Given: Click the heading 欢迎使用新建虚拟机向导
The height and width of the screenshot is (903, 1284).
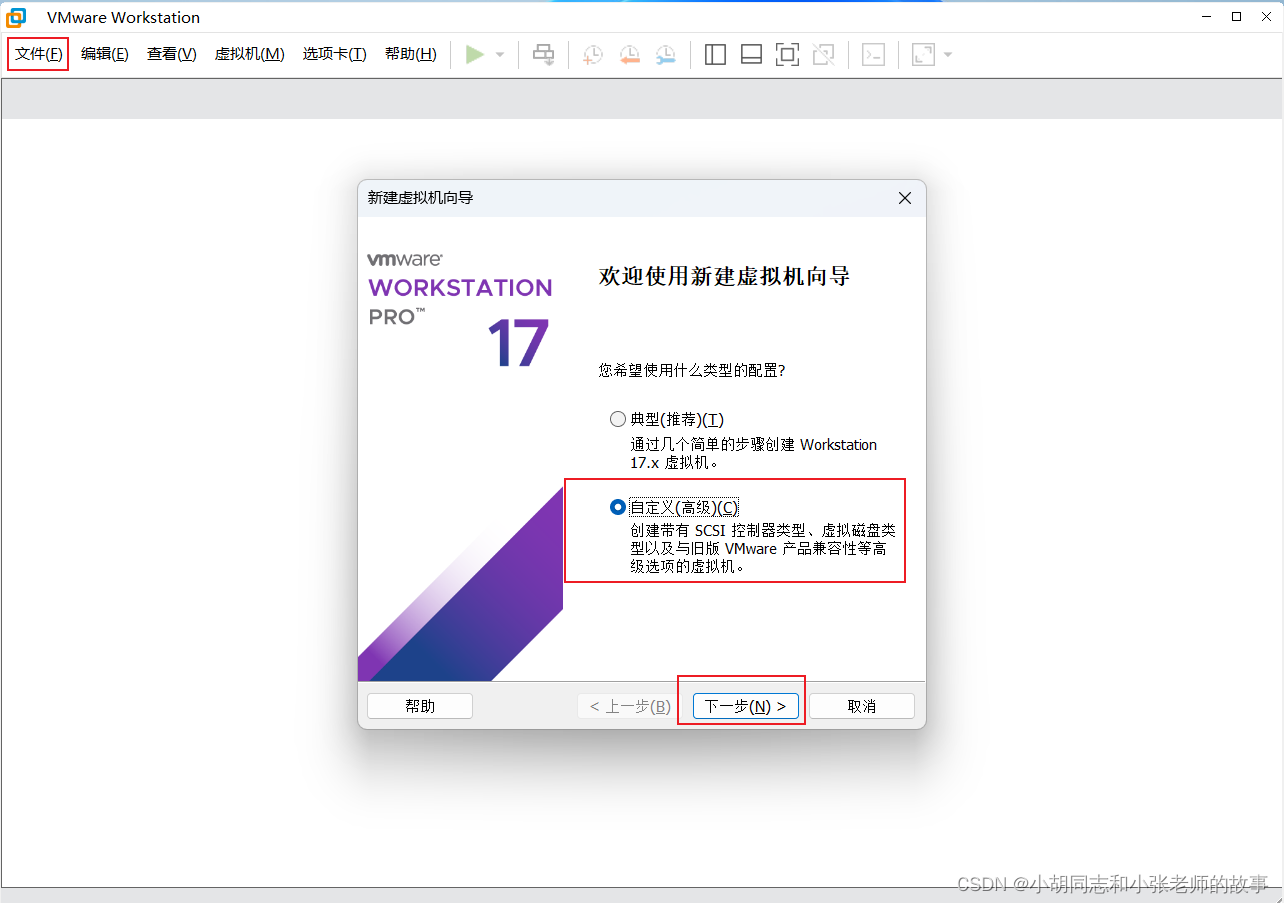Looking at the screenshot, I should pos(724,277).
